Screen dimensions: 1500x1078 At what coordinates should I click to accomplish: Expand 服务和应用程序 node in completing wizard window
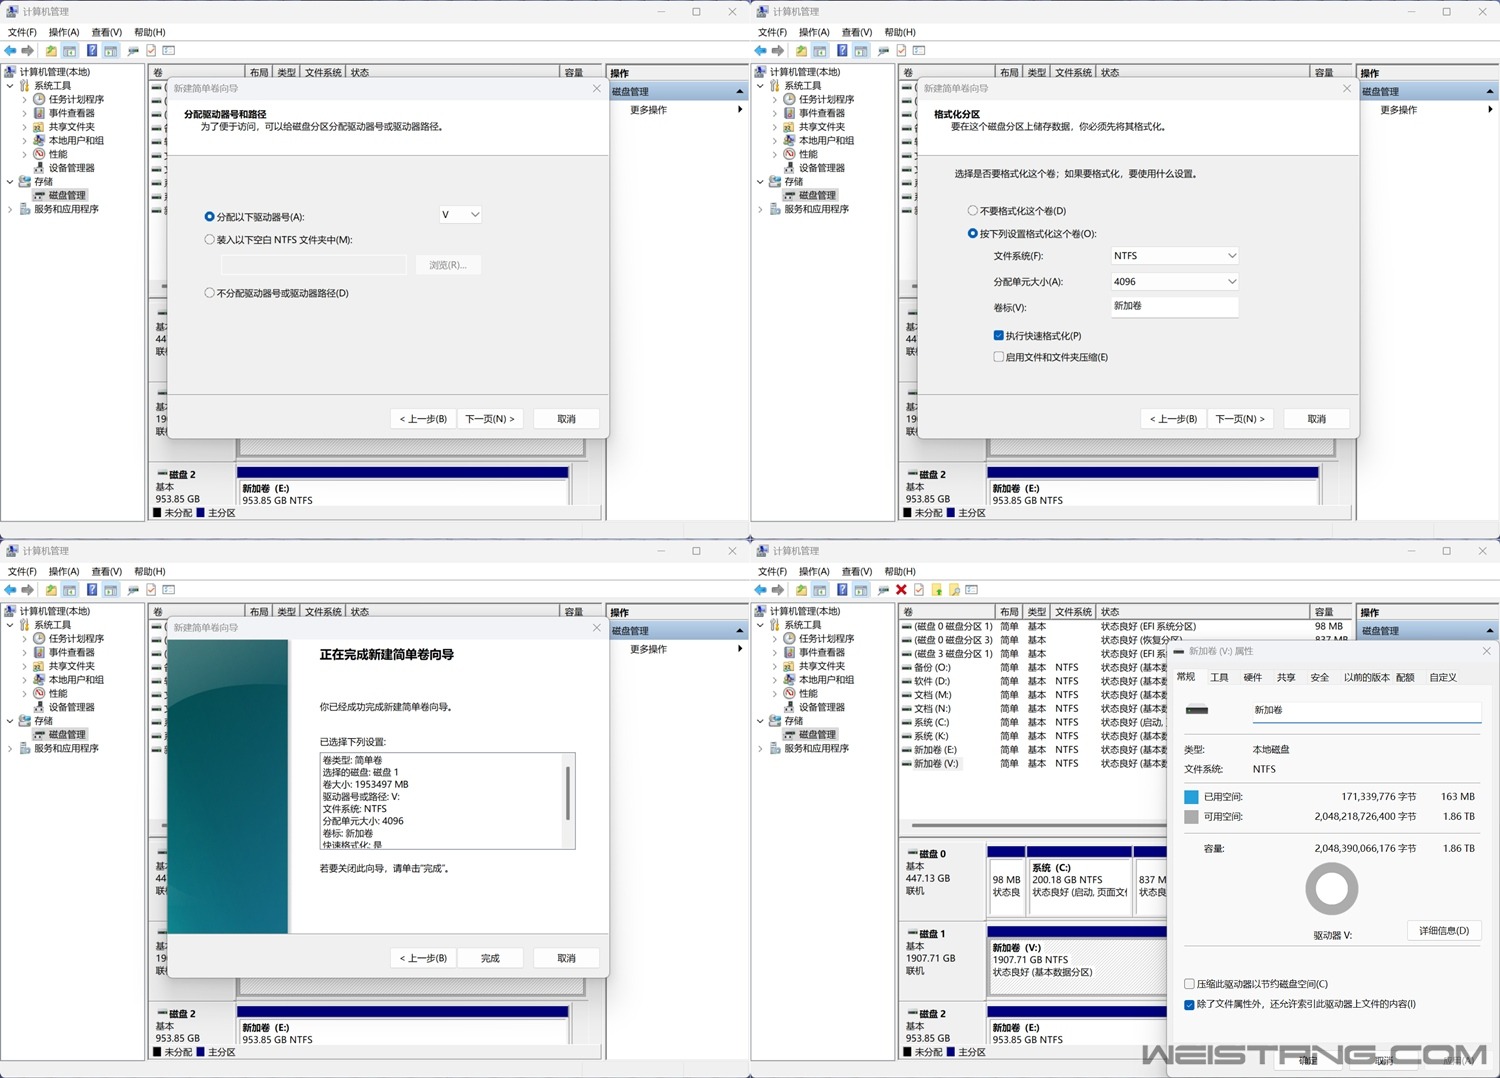[x=11, y=748]
